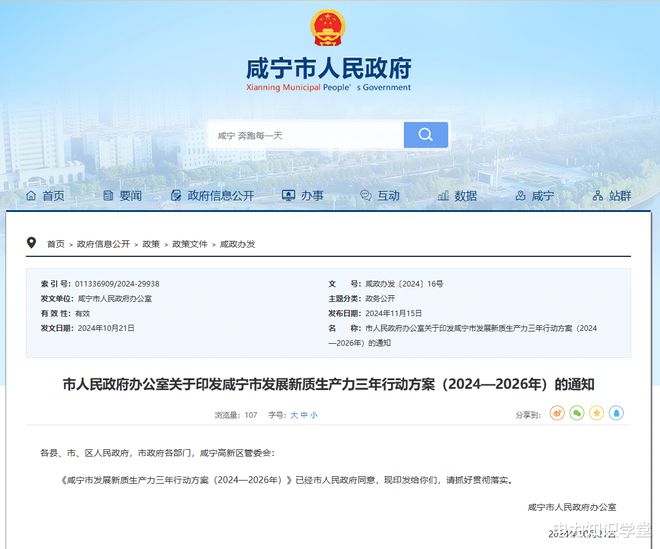This screenshot has width=660, height=549.
Task: Open 互动 navigation item
Action: click(389, 196)
